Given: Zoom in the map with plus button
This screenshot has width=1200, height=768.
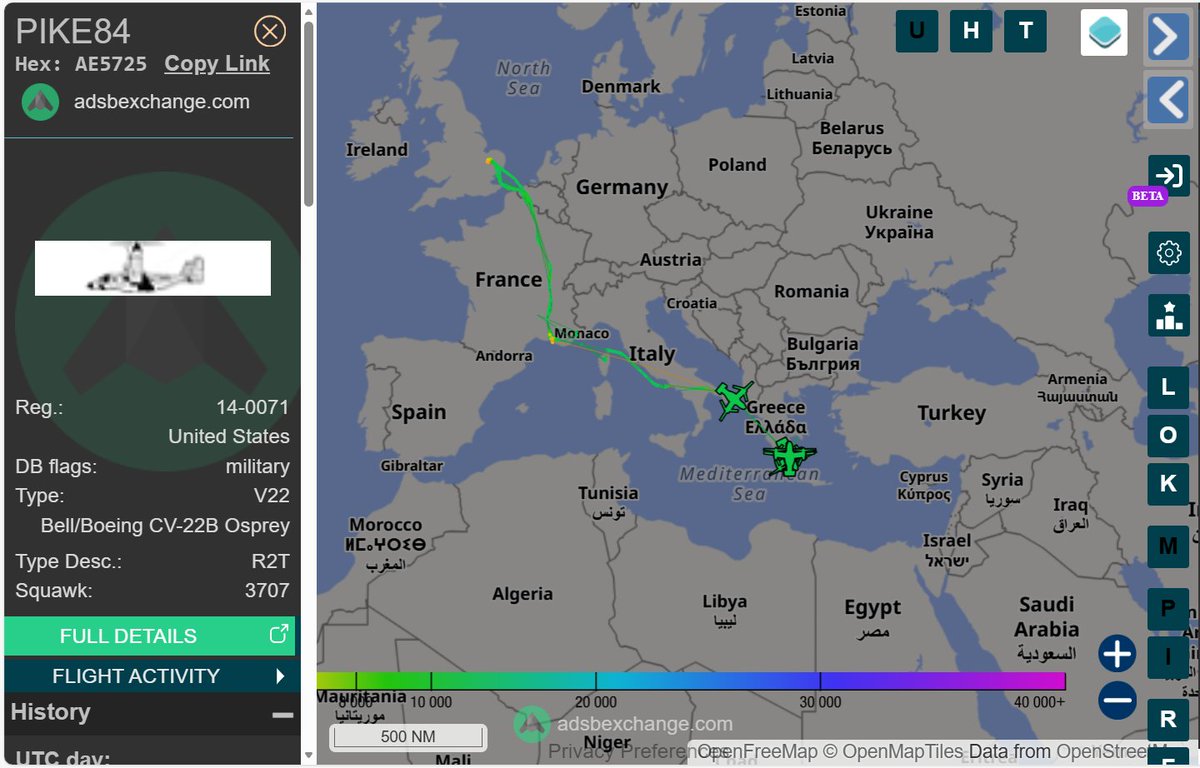Looking at the screenshot, I should coord(1117,654).
